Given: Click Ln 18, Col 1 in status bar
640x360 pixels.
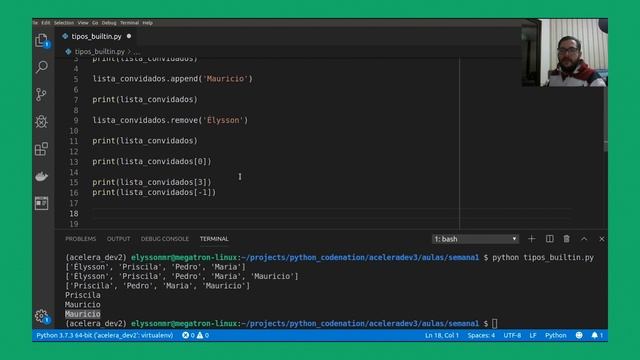Looking at the screenshot, I should (x=442, y=335).
